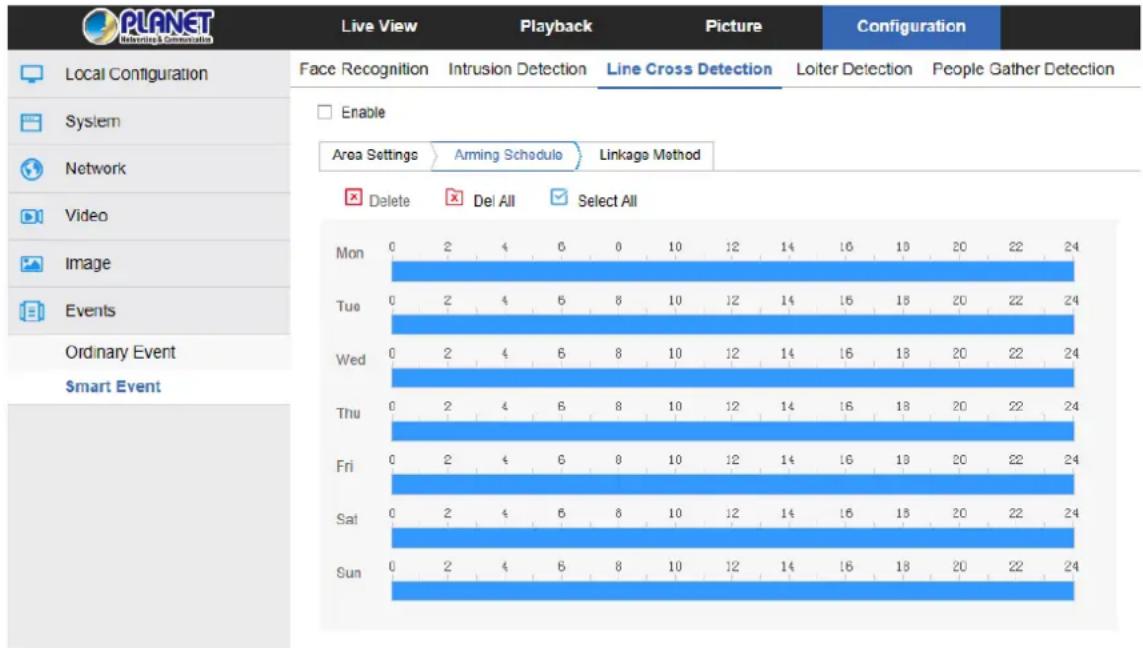Image resolution: width=1143 pixels, height=648 pixels.
Task: Click the PLANET logo
Action: [x=148, y=26]
